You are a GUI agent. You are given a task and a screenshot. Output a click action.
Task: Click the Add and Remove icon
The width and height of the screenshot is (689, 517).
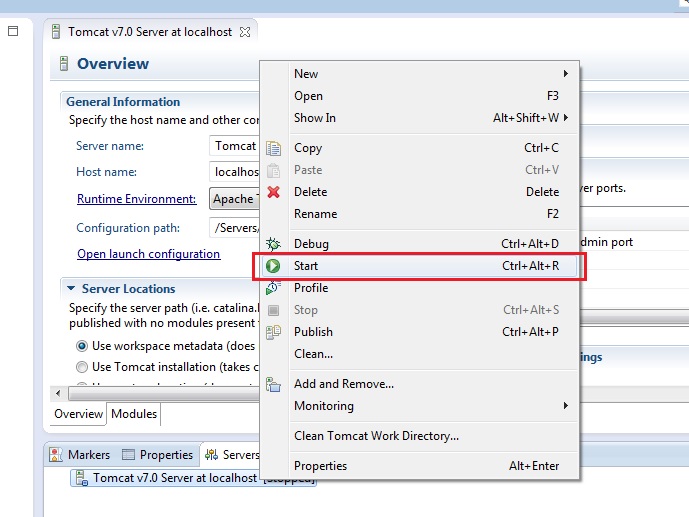coord(273,384)
